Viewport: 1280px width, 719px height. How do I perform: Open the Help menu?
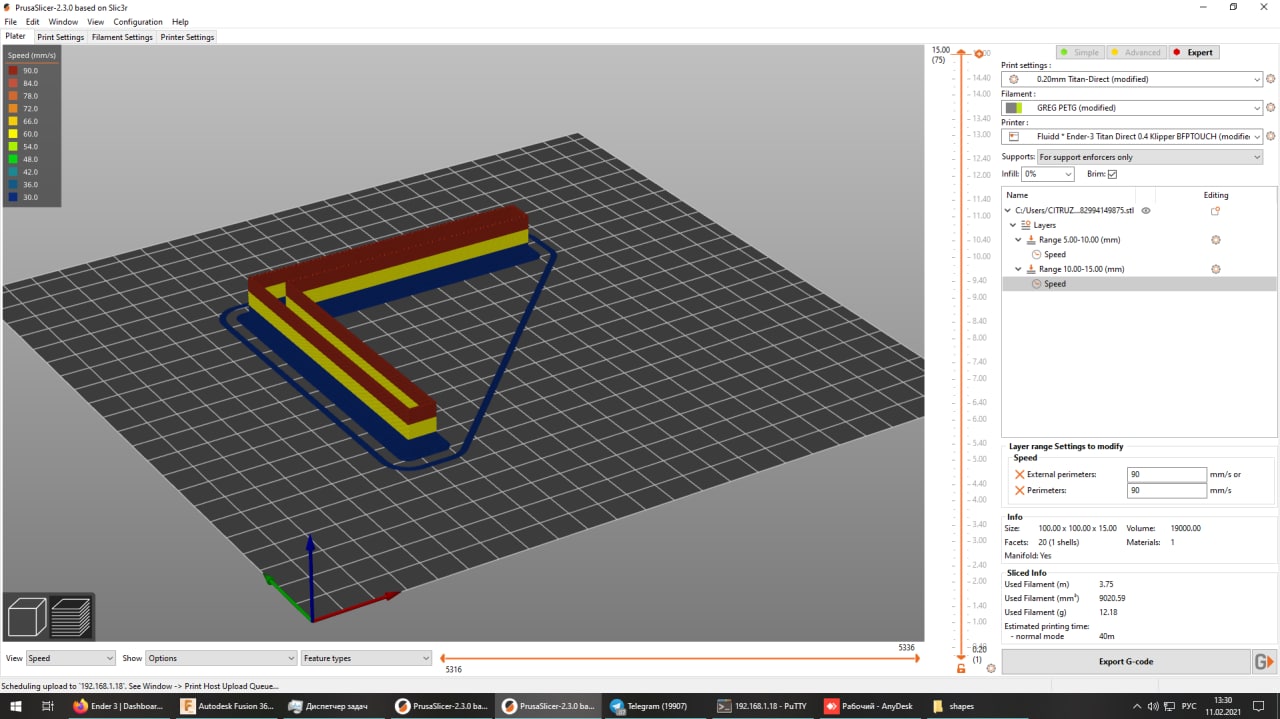pyautogui.click(x=180, y=22)
